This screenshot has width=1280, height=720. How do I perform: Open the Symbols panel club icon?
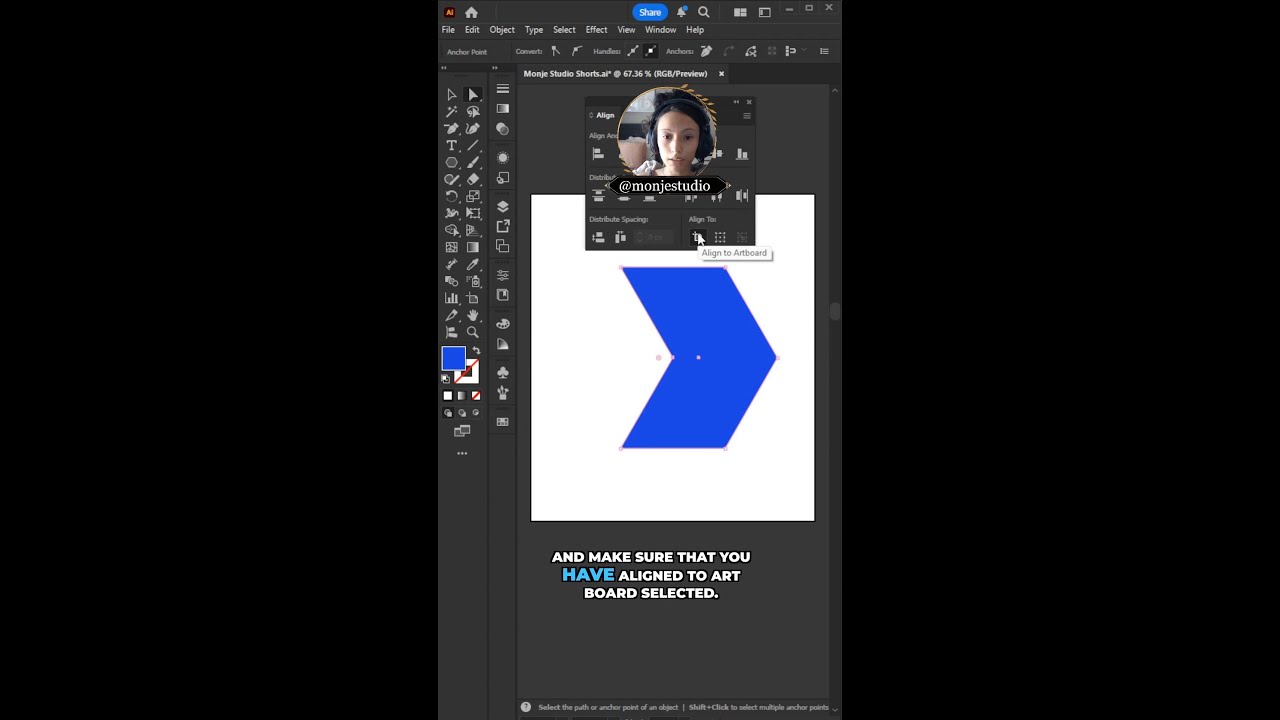[503, 372]
